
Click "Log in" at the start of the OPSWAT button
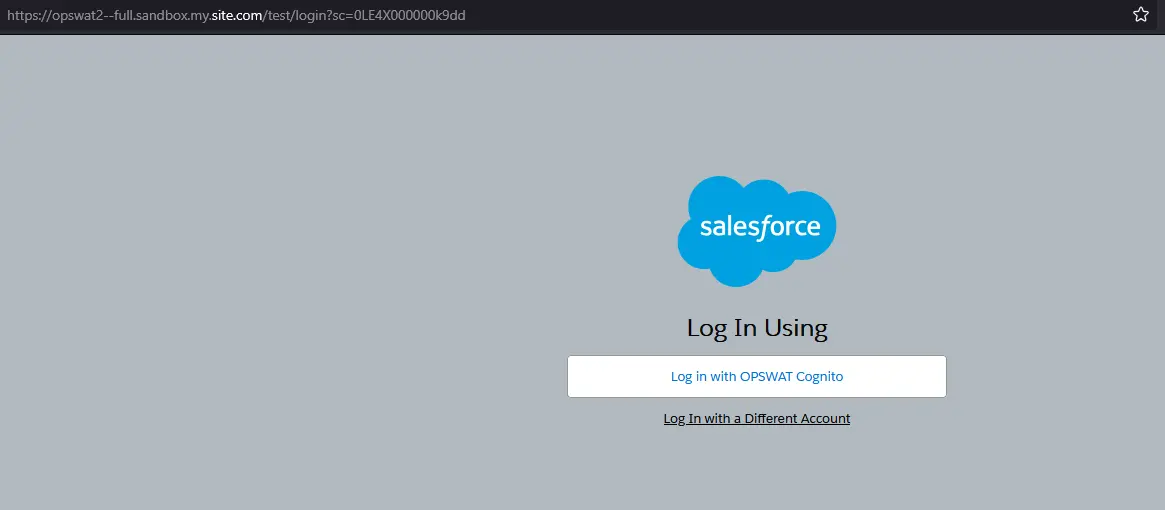coord(689,377)
